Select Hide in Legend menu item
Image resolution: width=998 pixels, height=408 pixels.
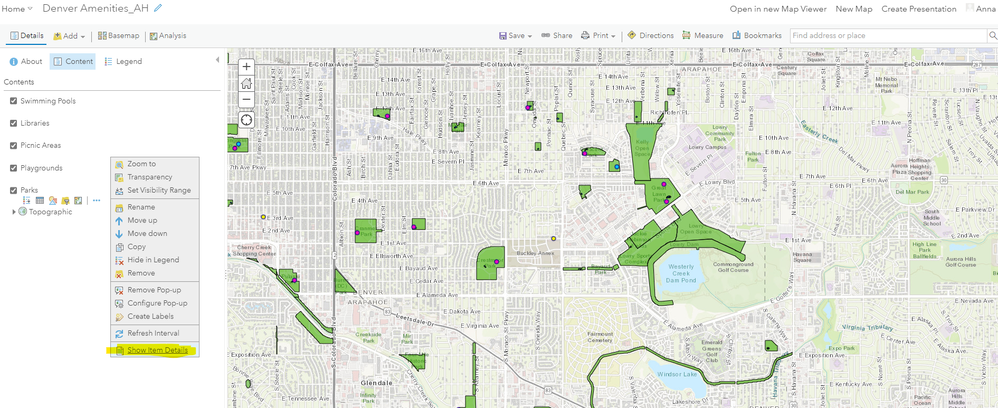tap(153, 260)
